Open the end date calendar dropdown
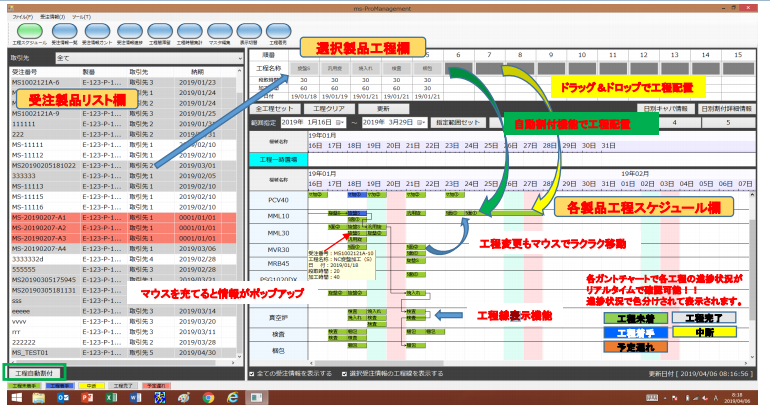The image size is (770, 407). [x=422, y=122]
